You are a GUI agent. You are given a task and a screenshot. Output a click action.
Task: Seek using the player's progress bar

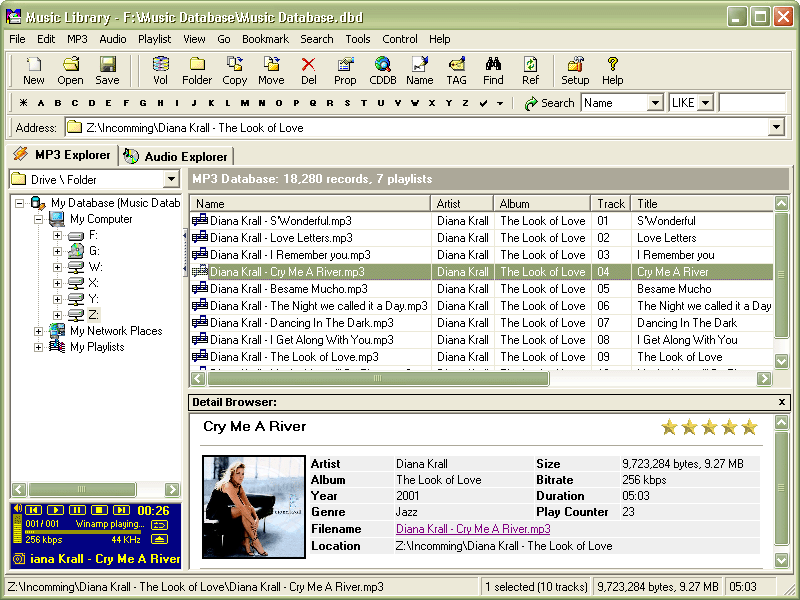[x=84, y=532]
